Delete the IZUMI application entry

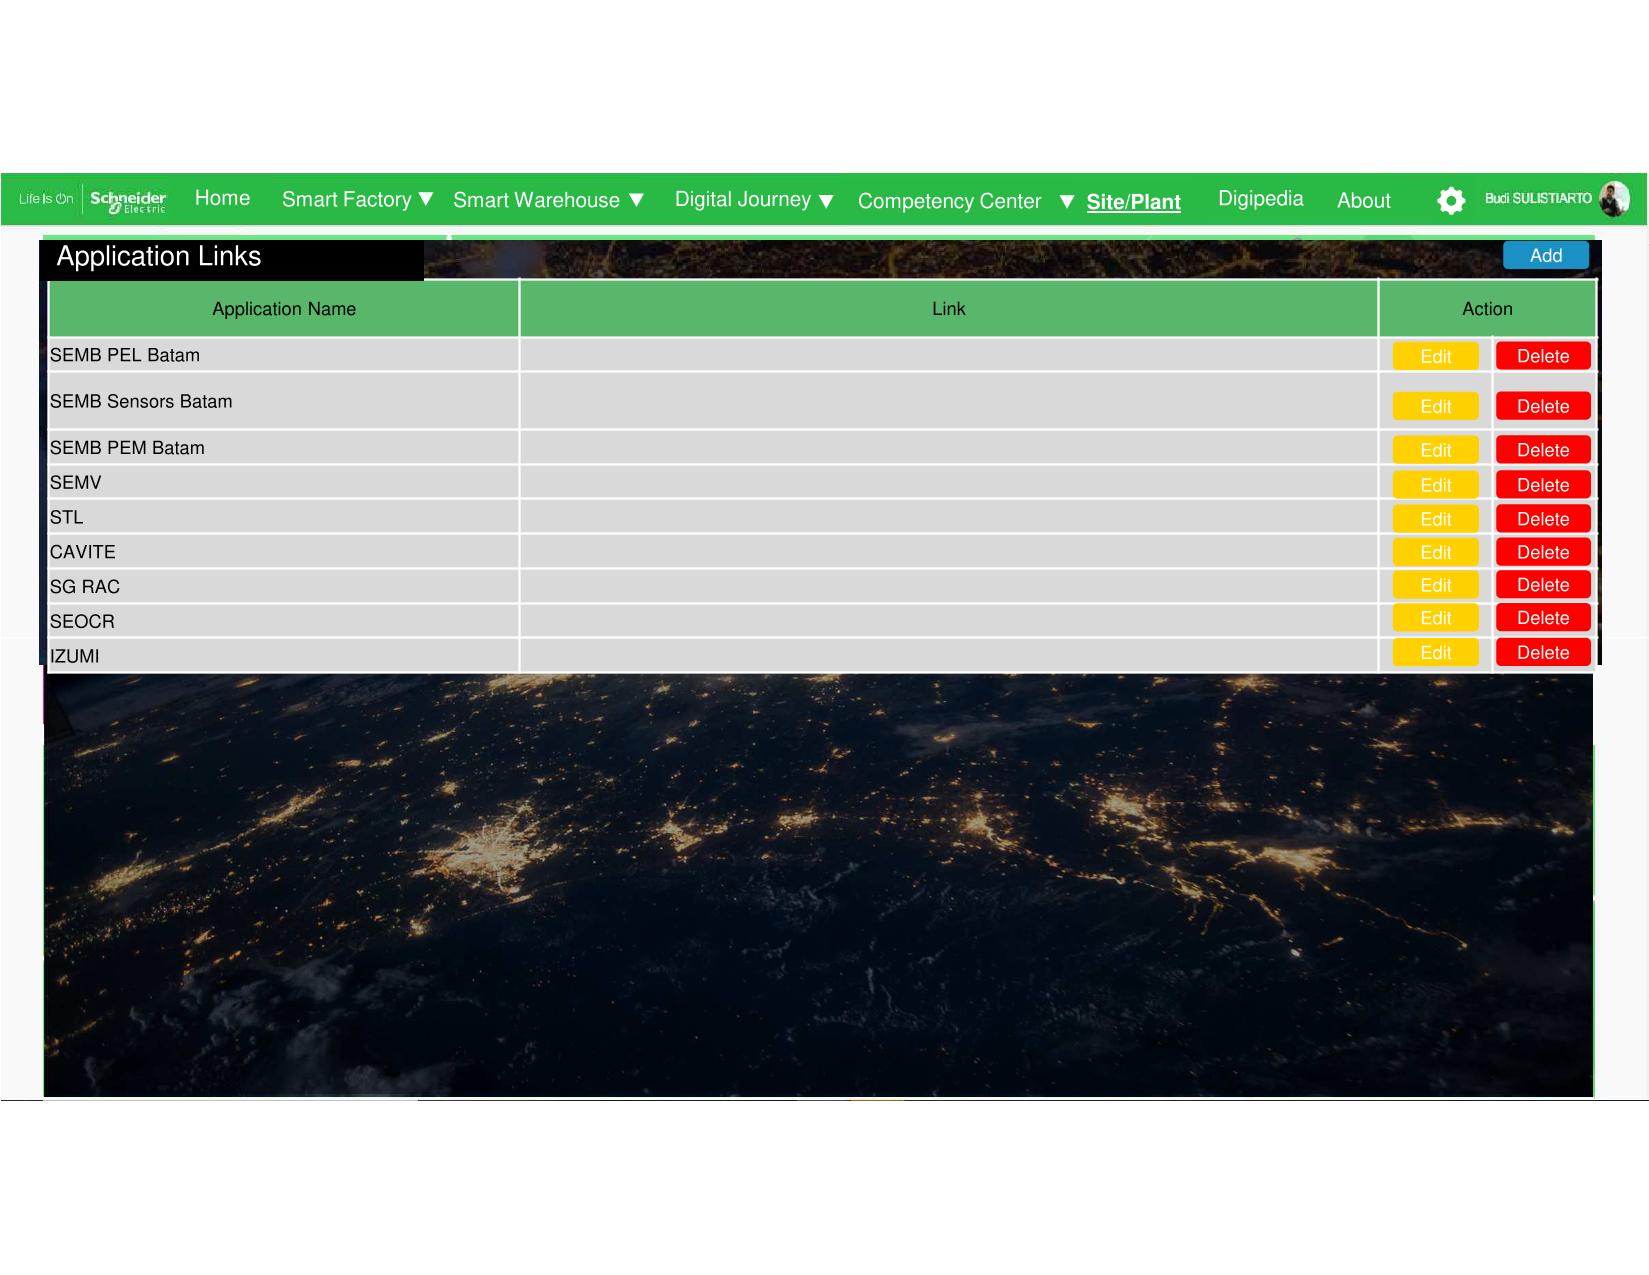1542,653
